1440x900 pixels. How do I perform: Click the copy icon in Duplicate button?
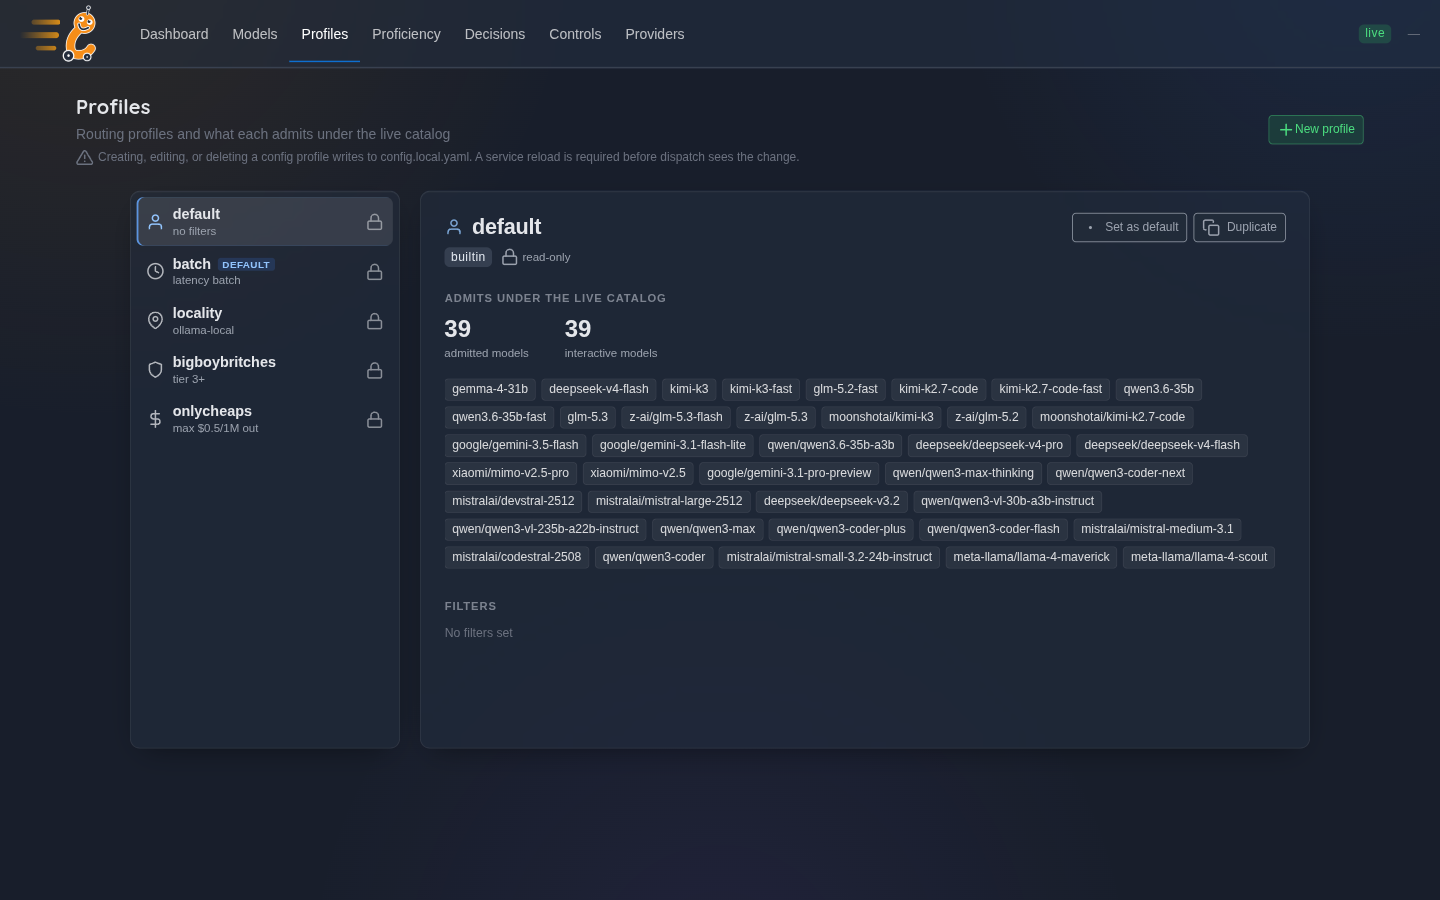click(x=1211, y=227)
